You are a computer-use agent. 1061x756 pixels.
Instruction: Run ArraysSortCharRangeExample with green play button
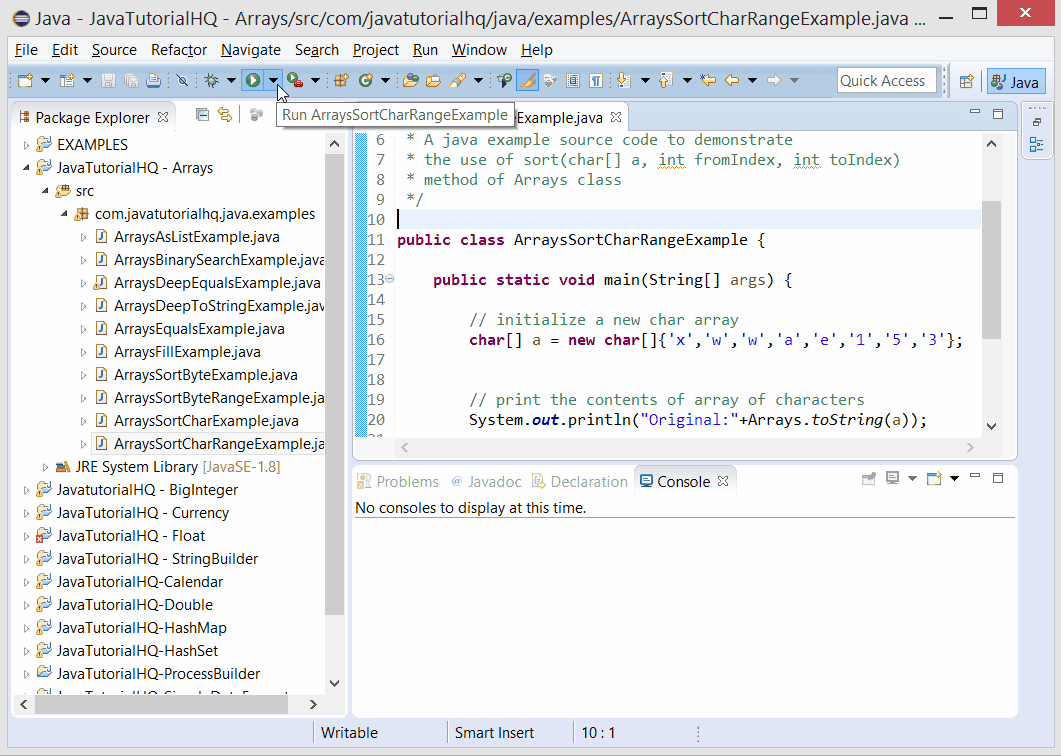click(253, 81)
